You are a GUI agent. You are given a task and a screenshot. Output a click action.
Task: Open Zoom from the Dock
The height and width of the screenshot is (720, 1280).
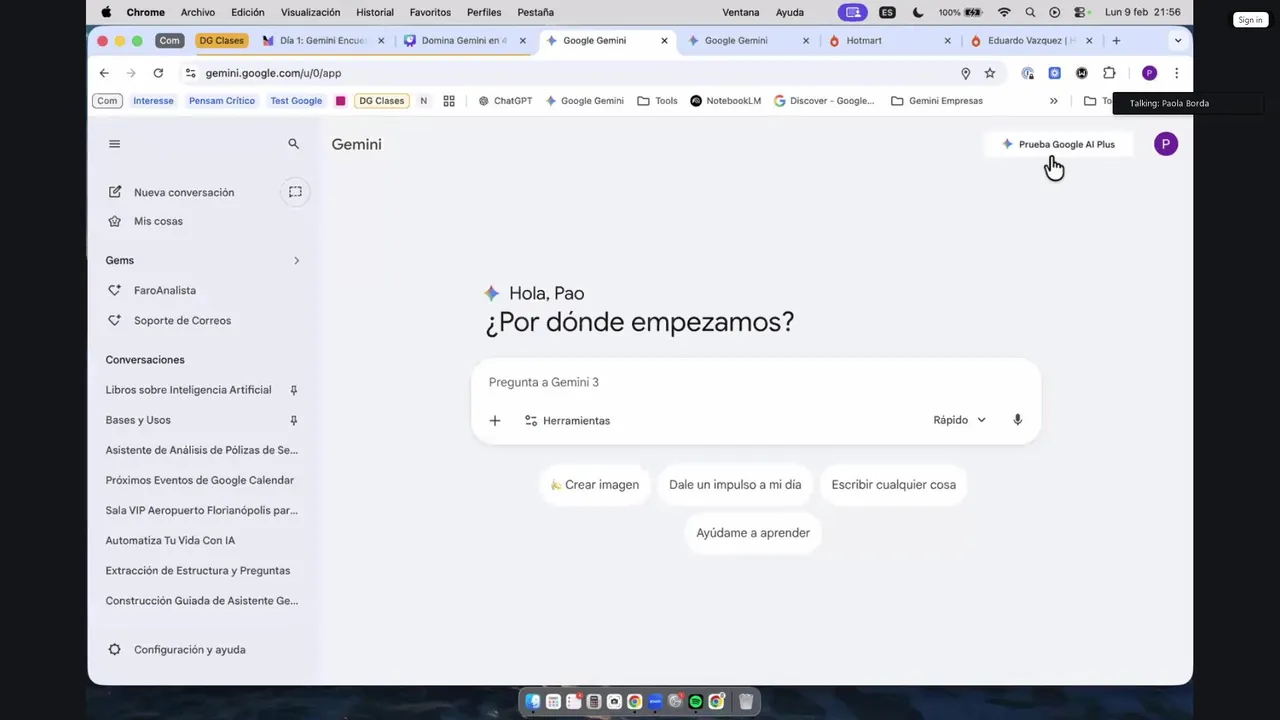(x=655, y=702)
